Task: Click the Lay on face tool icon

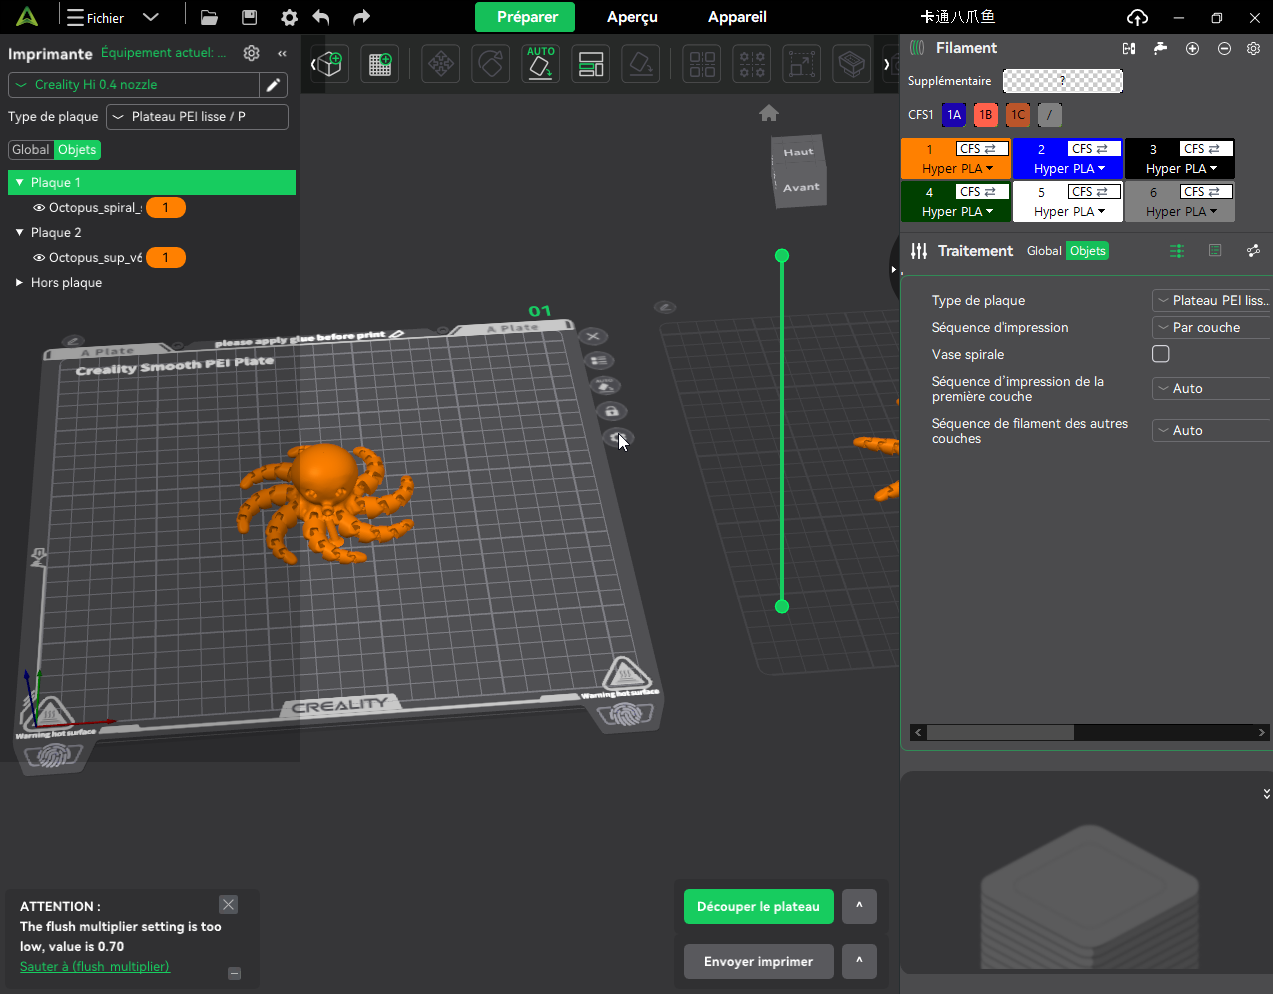Action: tap(641, 64)
